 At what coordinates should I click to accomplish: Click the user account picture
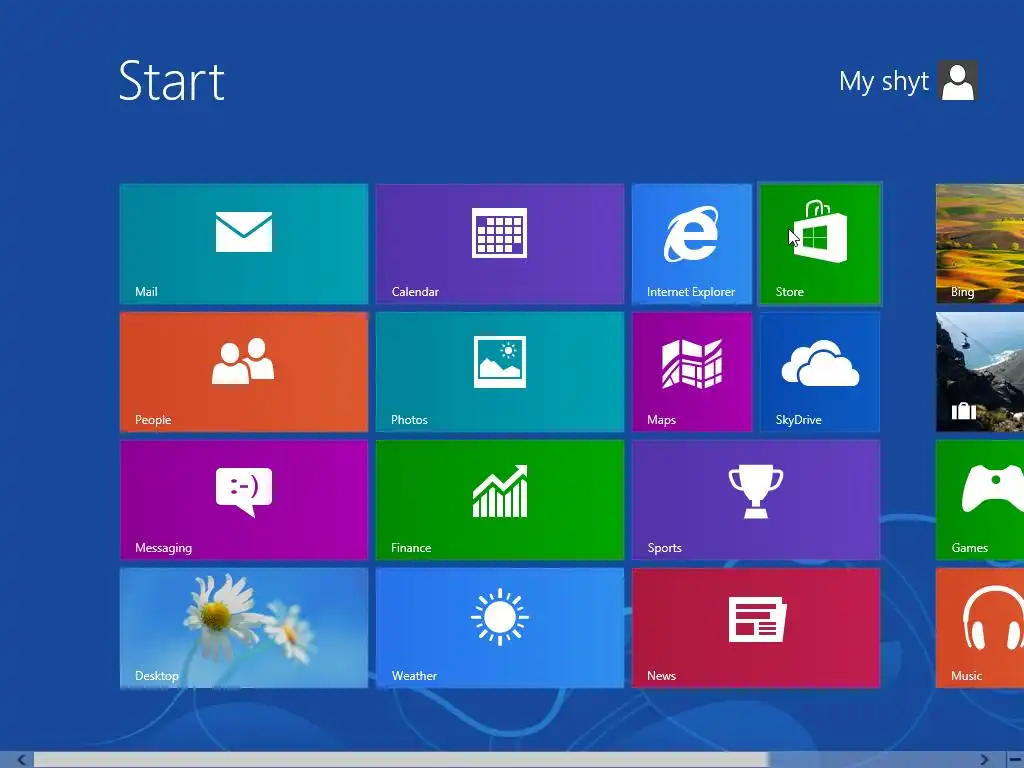958,81
